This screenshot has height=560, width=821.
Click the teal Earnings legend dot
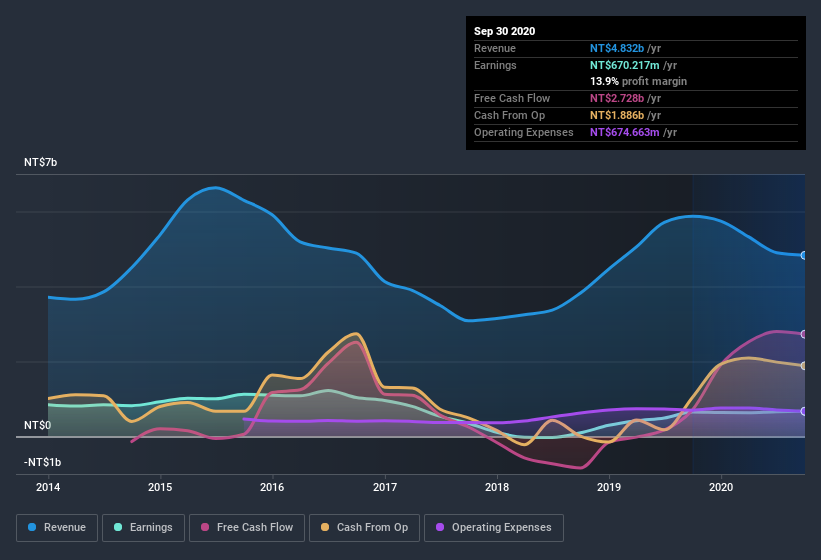point(119,527)
